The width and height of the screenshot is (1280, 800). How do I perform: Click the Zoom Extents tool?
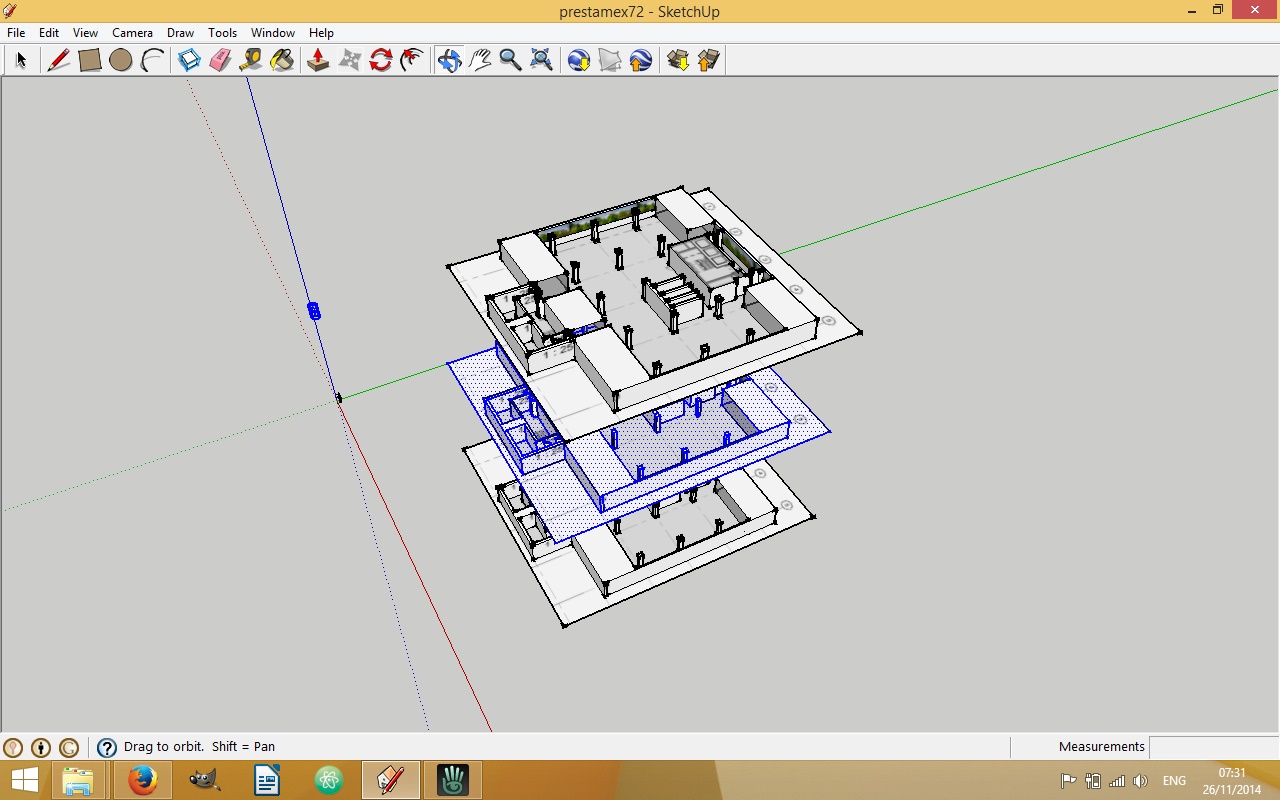pos(541,60)
